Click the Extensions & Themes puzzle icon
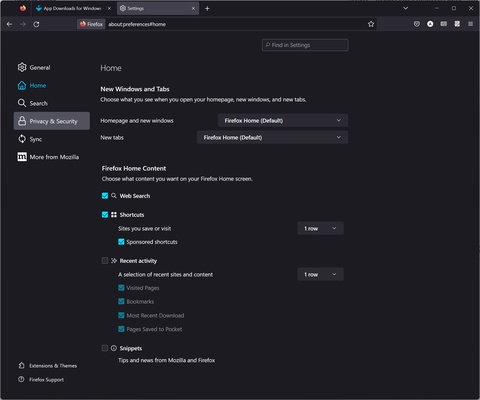 [x=21, y=366]
